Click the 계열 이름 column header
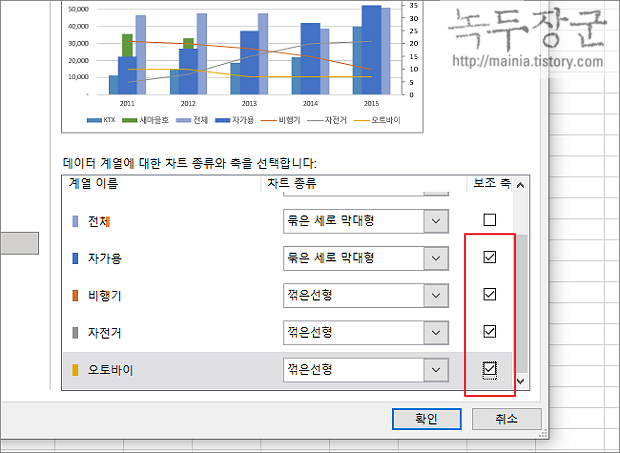The height and width of the screenshot is (453, 620). [93, 183]
